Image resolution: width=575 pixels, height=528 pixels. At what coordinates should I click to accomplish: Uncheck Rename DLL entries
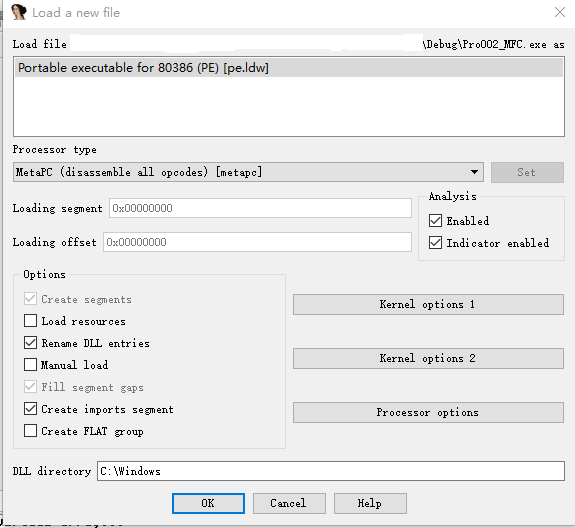pyautogui.click(x=30, y=342)
